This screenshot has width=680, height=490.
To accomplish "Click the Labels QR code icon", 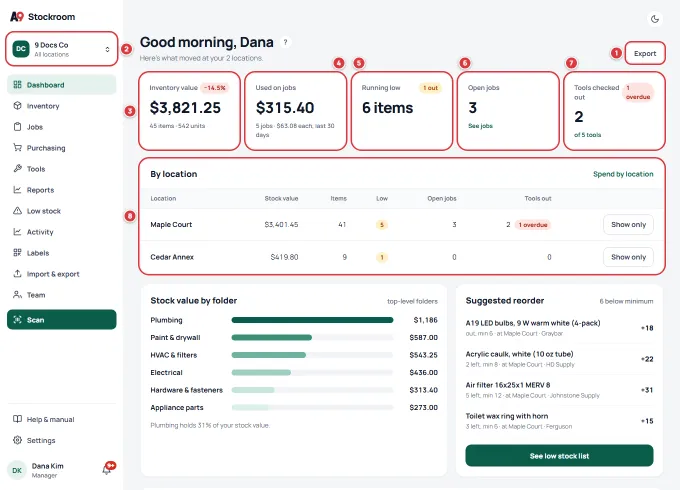I will [17, 253].
